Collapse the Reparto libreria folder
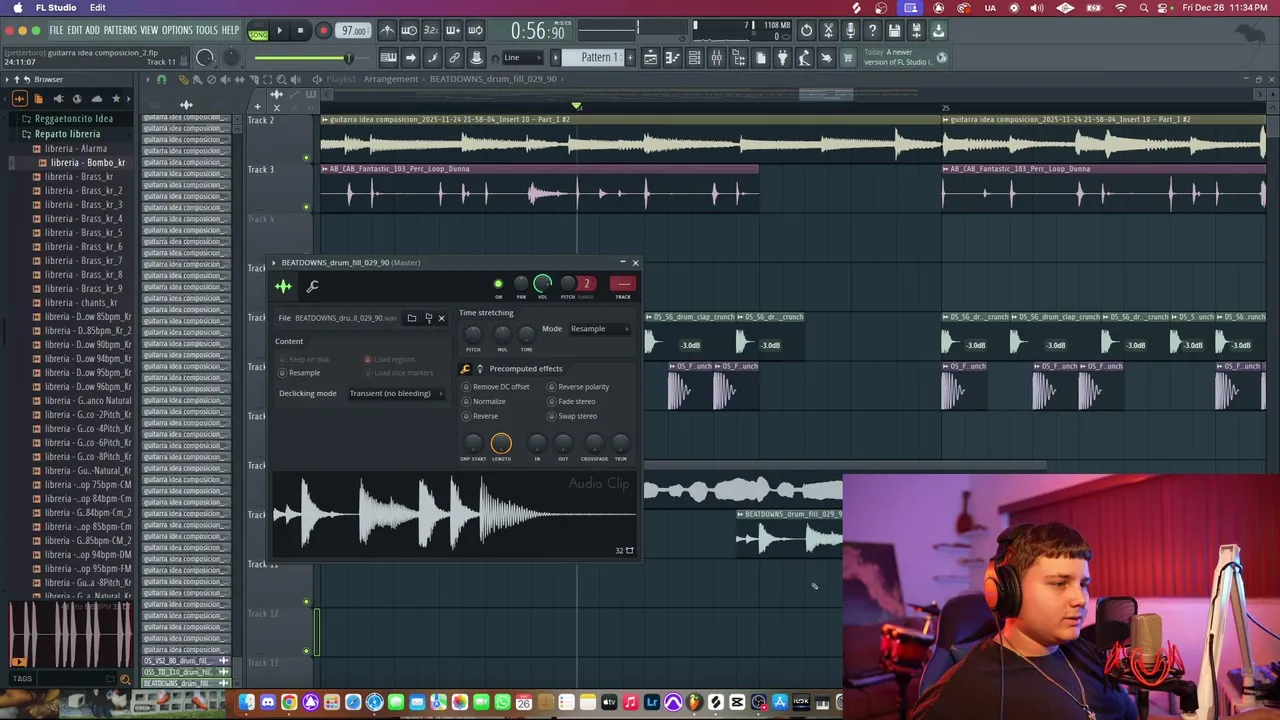The image size is (1280, 720). point(66,133)
